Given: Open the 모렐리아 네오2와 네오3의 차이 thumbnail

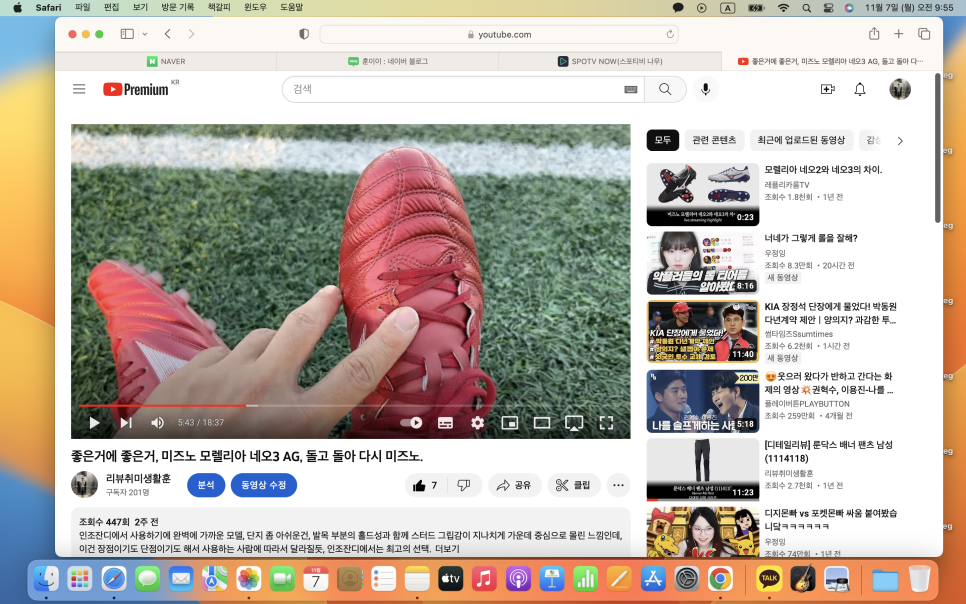Looking at the screenshot, I should (x=703, y=195).
